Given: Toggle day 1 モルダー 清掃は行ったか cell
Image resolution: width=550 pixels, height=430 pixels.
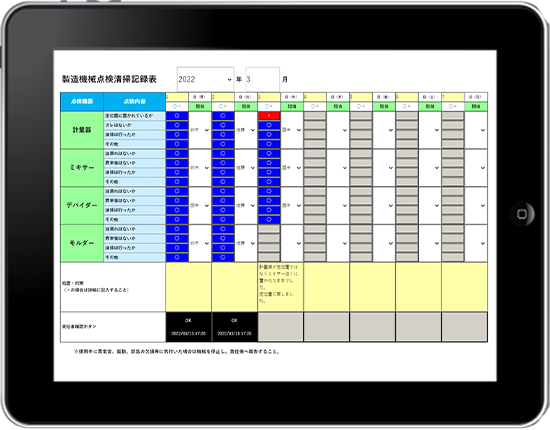Looking at the screenshot, I should click(x=177, y=248).
